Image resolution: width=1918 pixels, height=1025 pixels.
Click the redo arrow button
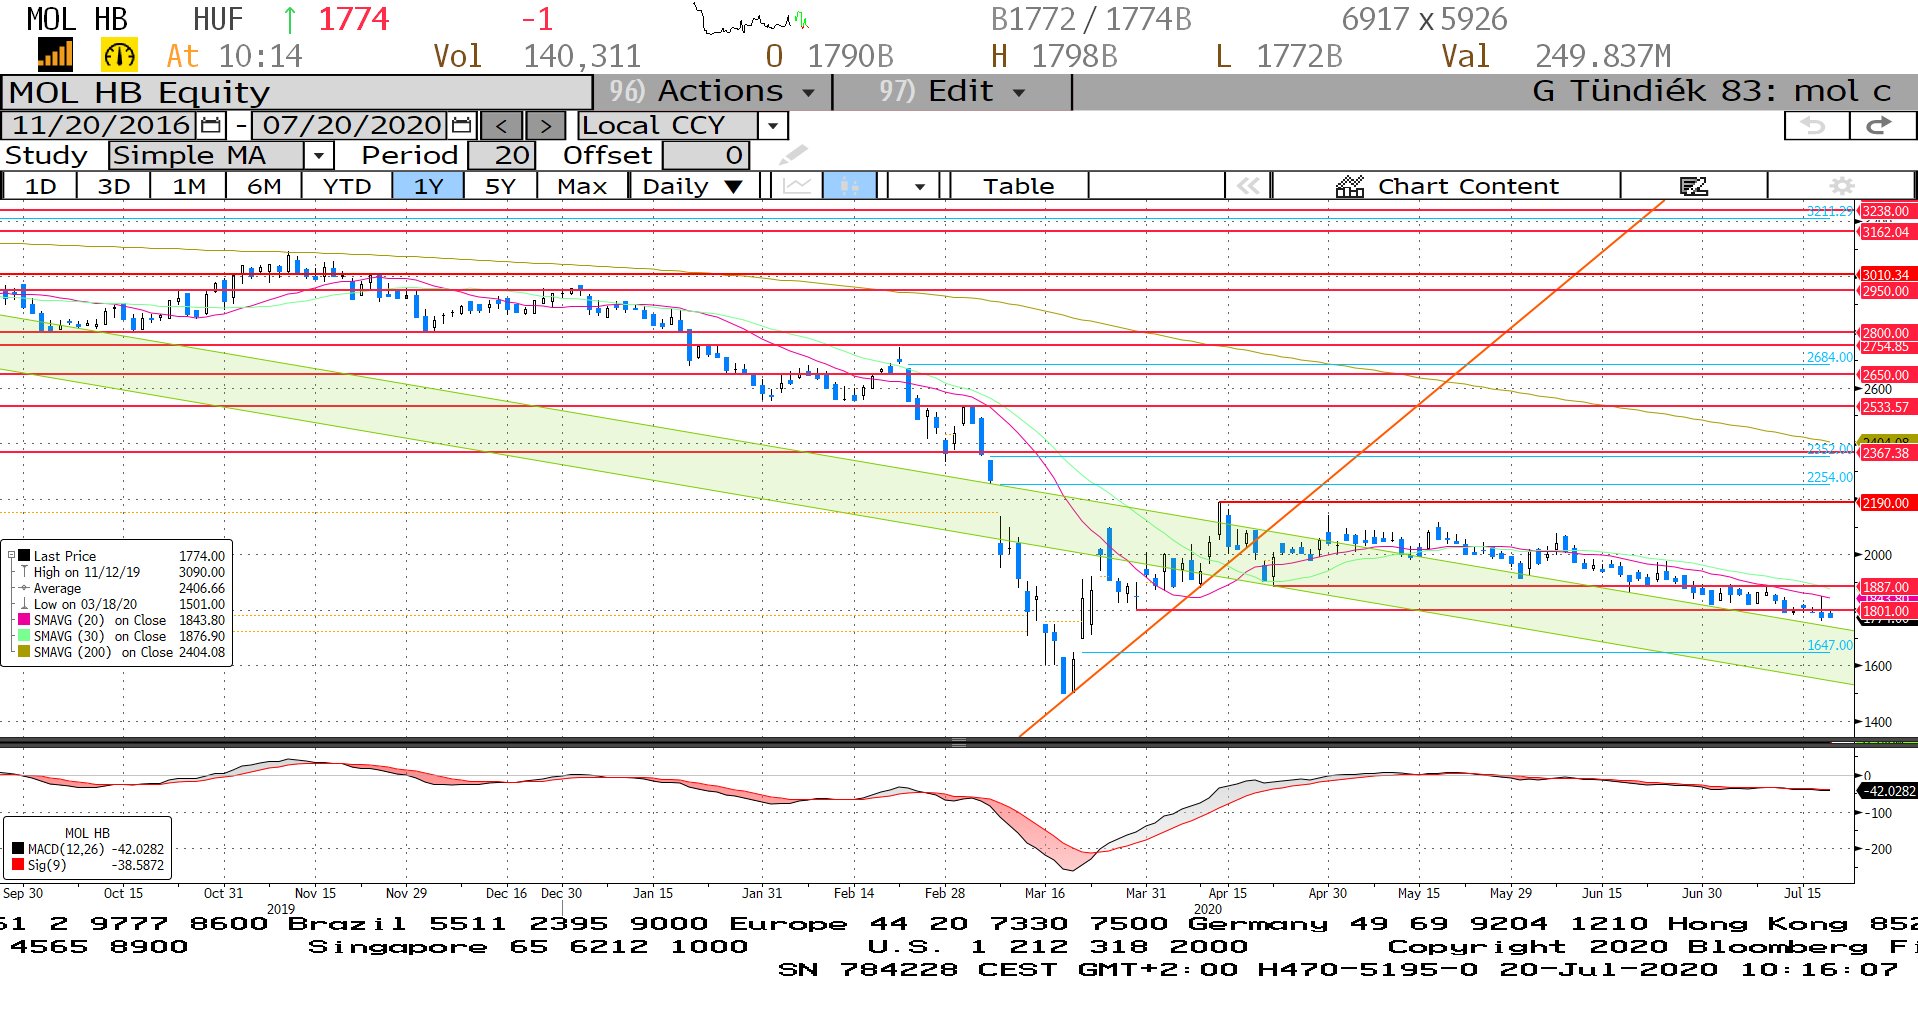[1881, 125]
